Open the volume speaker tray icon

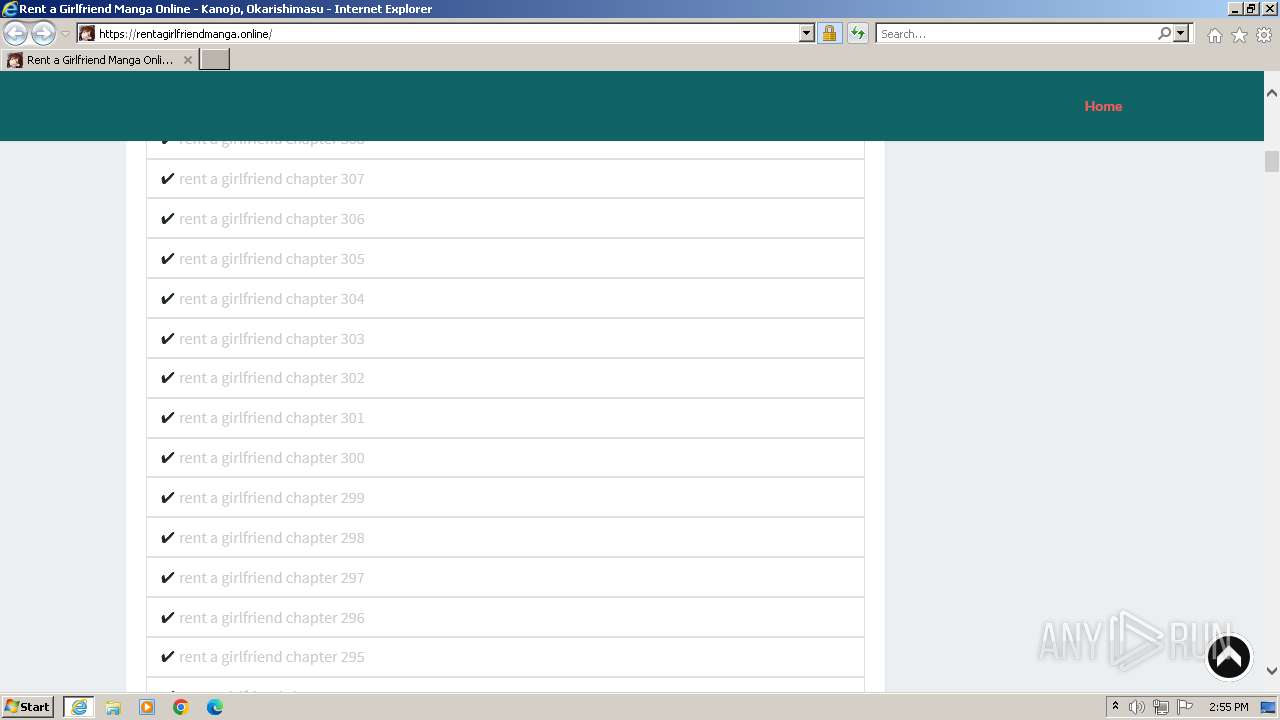(x=1137, y=707)
